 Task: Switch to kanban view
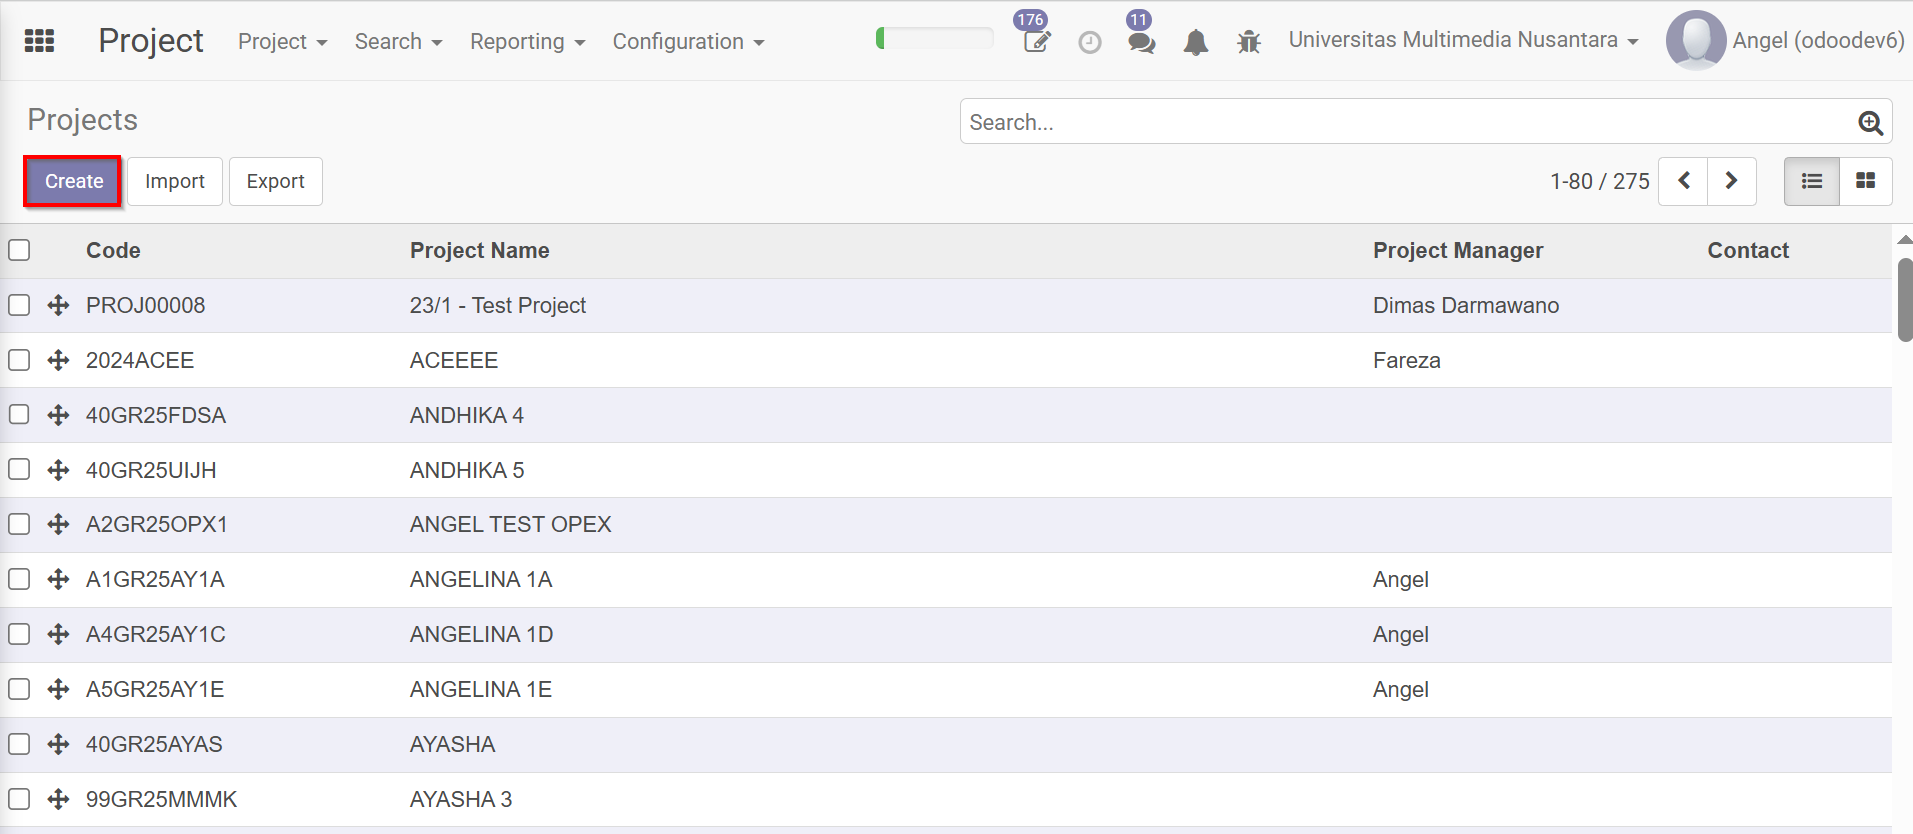click(1865, 181)
